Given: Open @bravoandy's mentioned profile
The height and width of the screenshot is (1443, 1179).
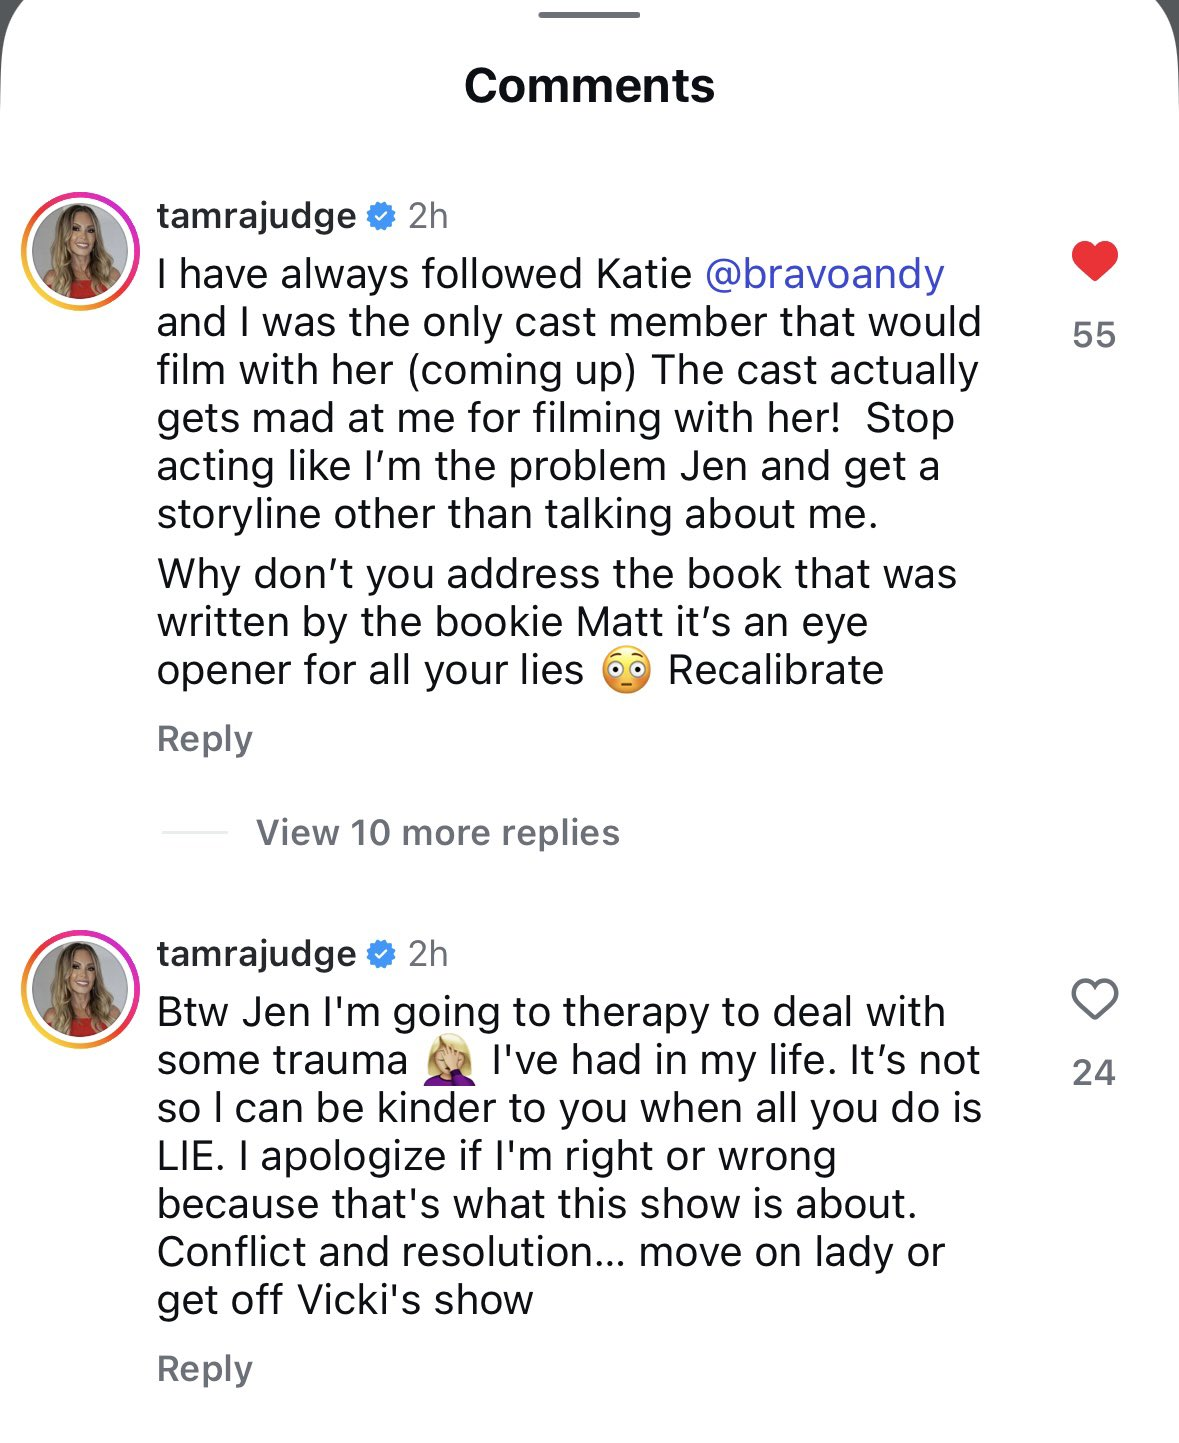Looking at the screenshot, I should (823, 273).
